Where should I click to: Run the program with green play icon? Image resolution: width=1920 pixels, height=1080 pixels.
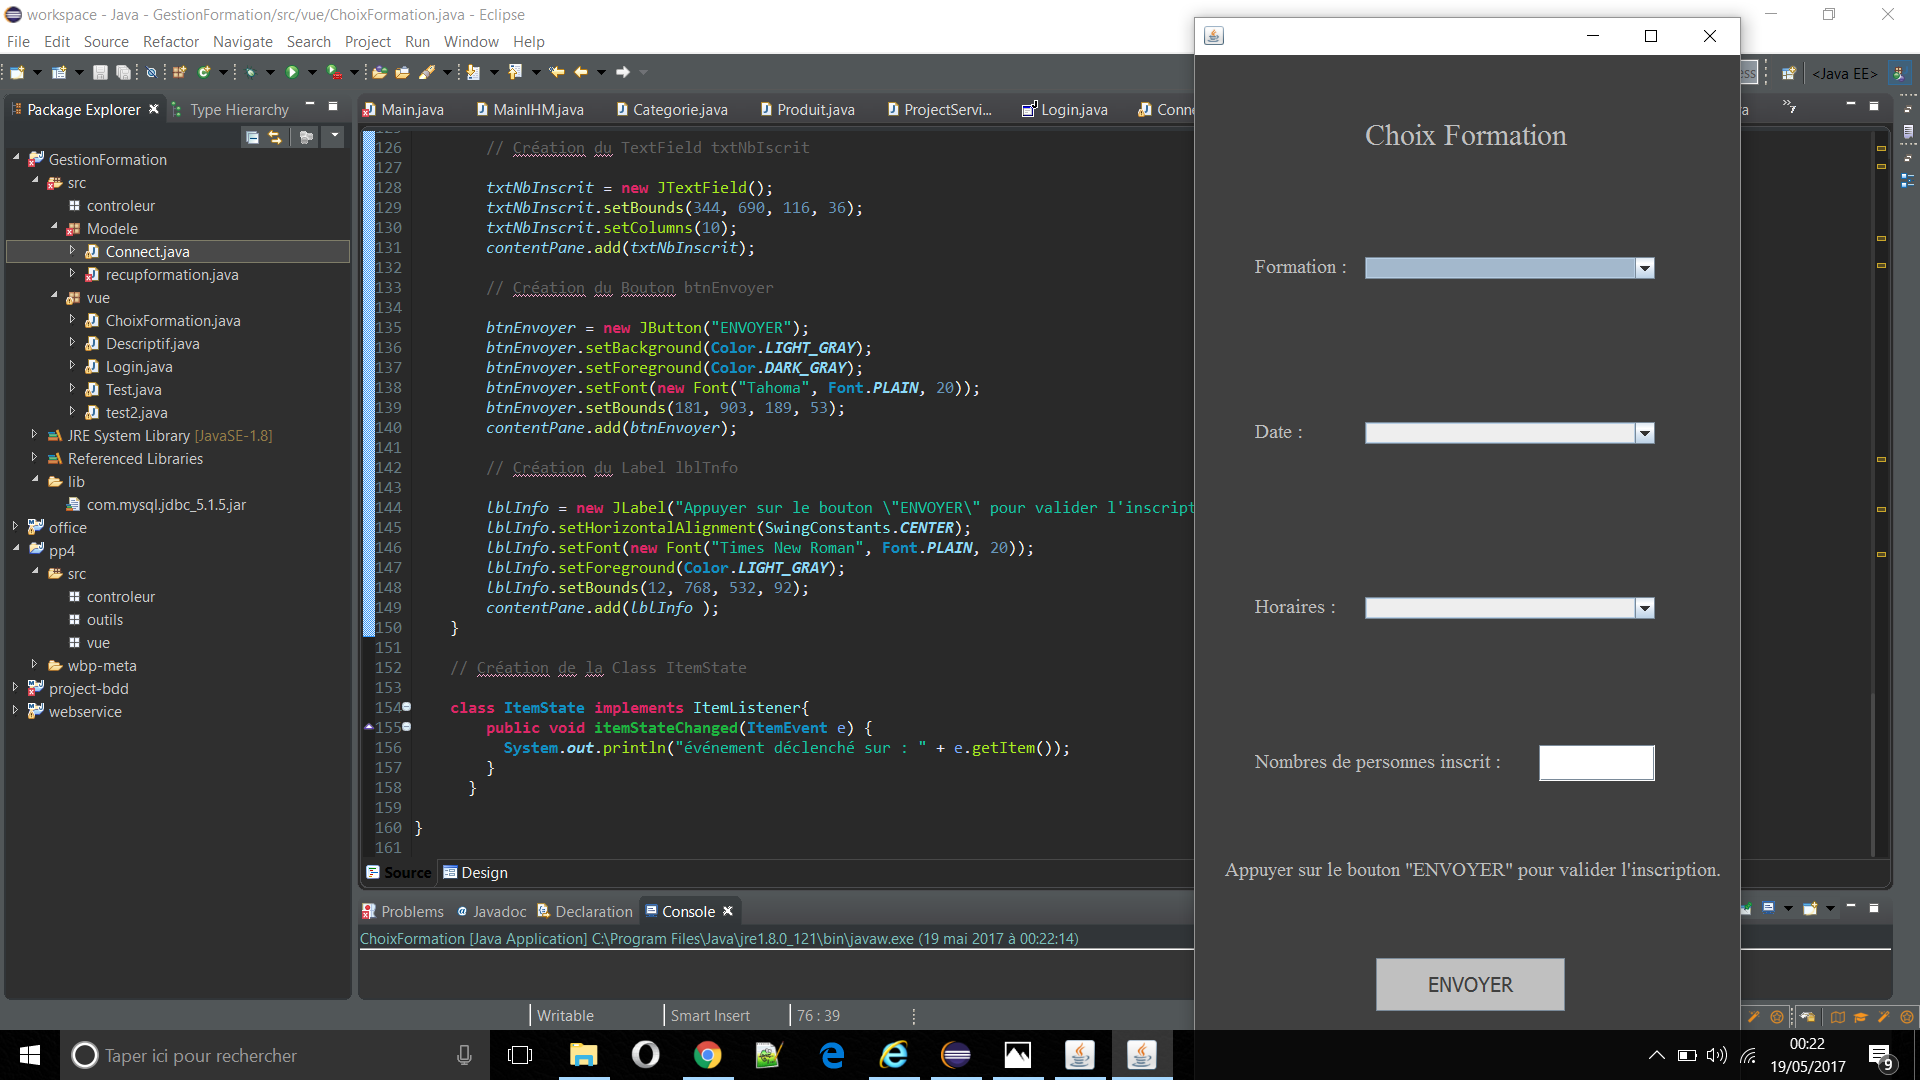tap(292, 72)
